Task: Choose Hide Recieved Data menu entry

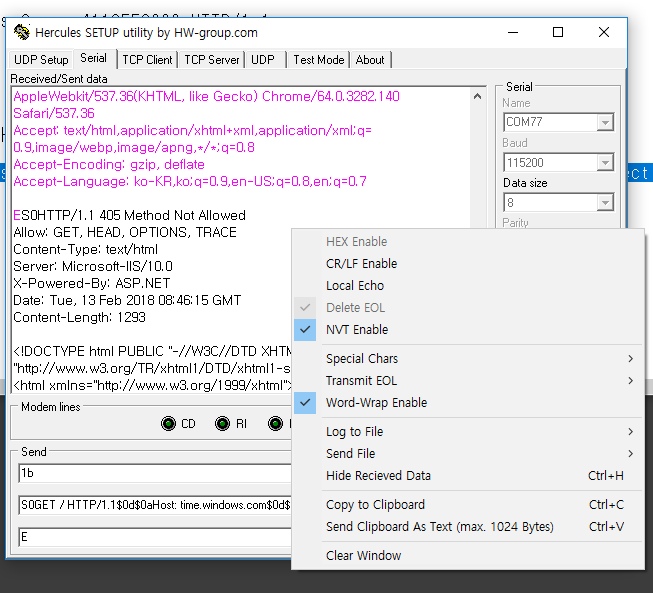Action: [x=468, y=476]
